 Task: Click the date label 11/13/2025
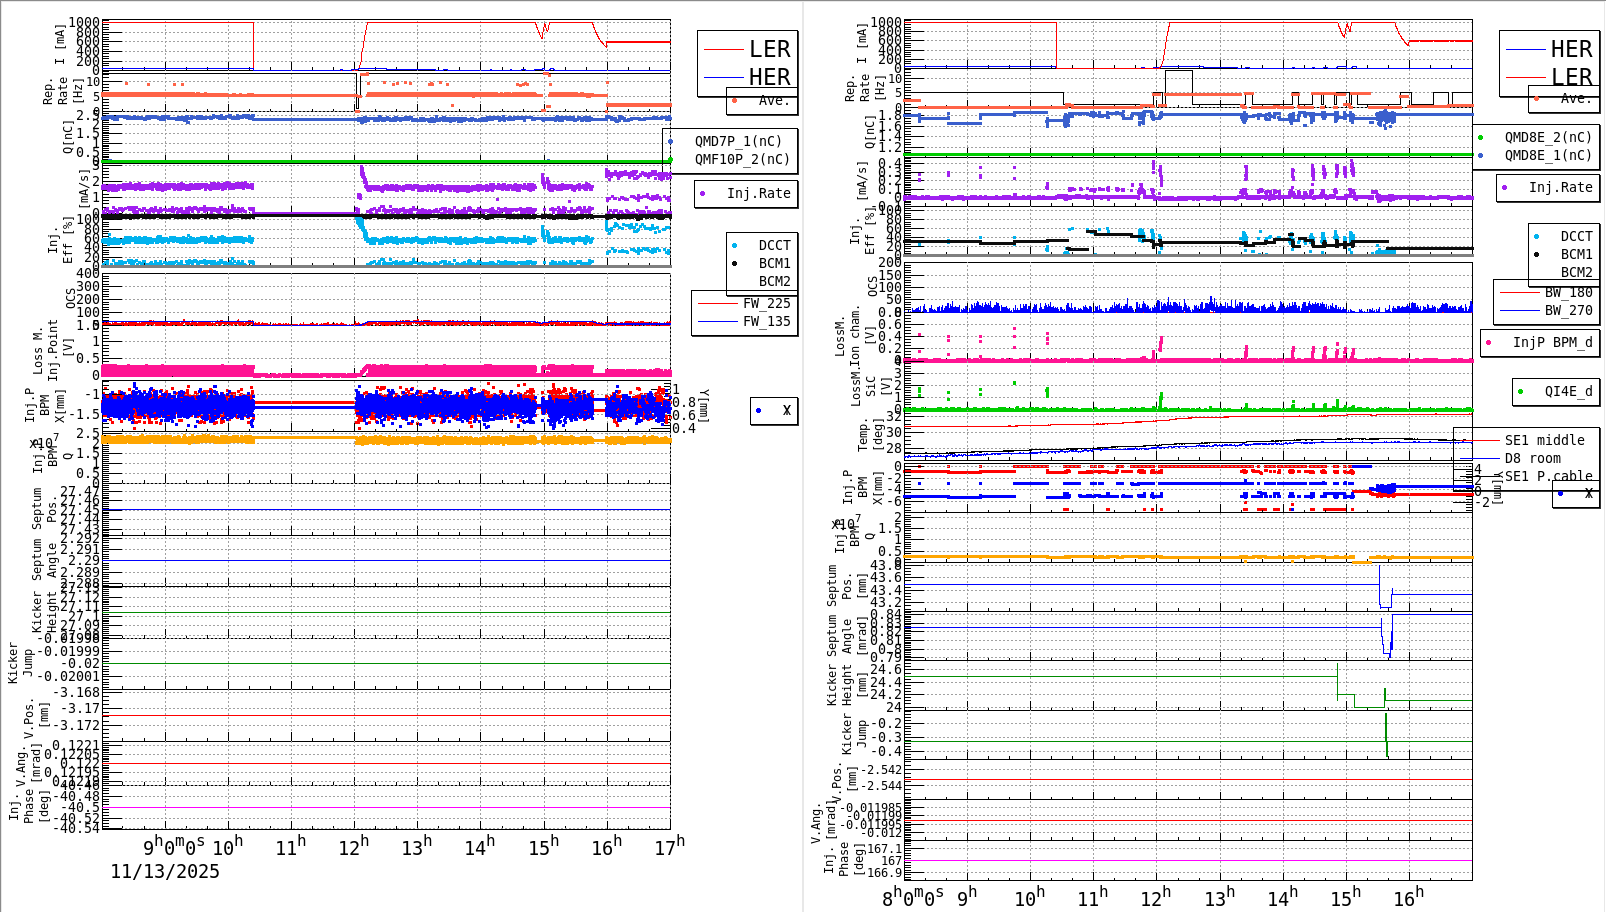coord(165,872)
